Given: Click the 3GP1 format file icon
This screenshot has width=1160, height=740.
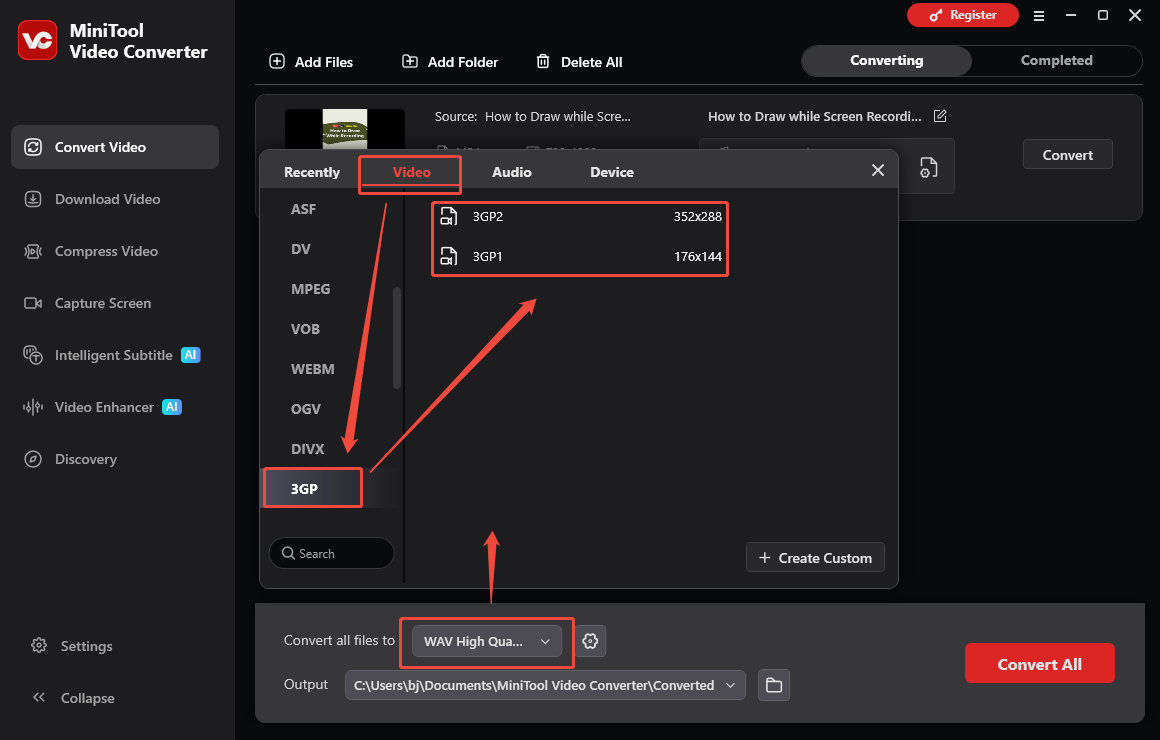Looking at the screenshot, I should coord(448,256).
